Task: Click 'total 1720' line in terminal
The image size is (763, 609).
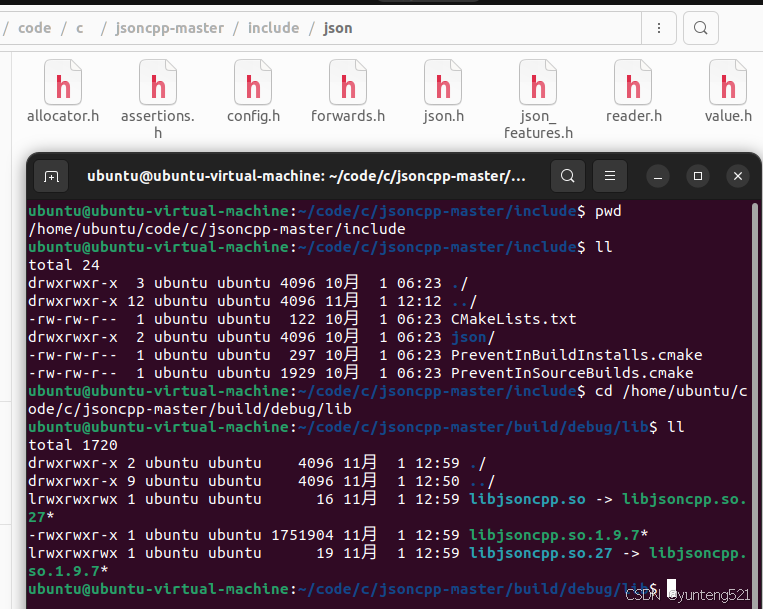Action: (73, 445)
